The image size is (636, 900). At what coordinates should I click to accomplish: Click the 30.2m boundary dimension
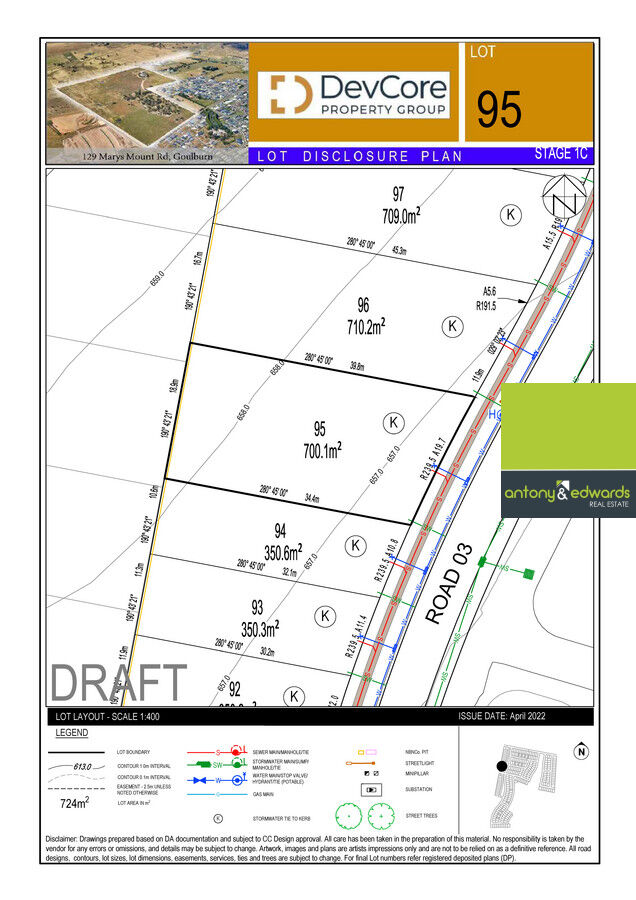(267, 651)
